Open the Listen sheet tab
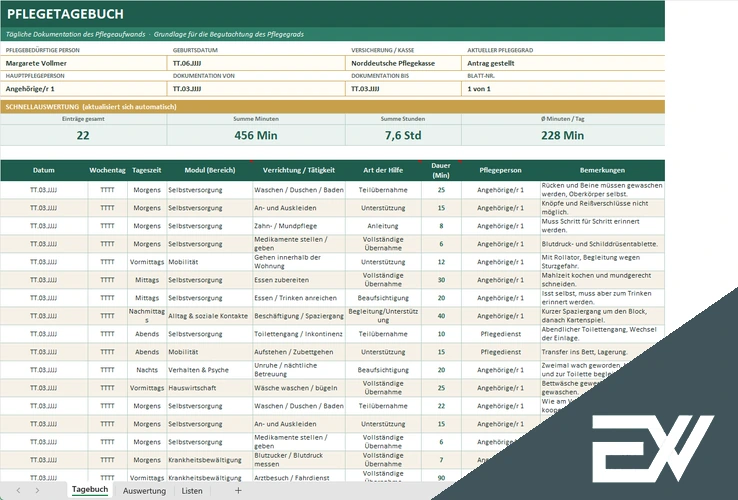Image resolution: width=738 pixels, height=500 pixels. (x=192, y=491)
